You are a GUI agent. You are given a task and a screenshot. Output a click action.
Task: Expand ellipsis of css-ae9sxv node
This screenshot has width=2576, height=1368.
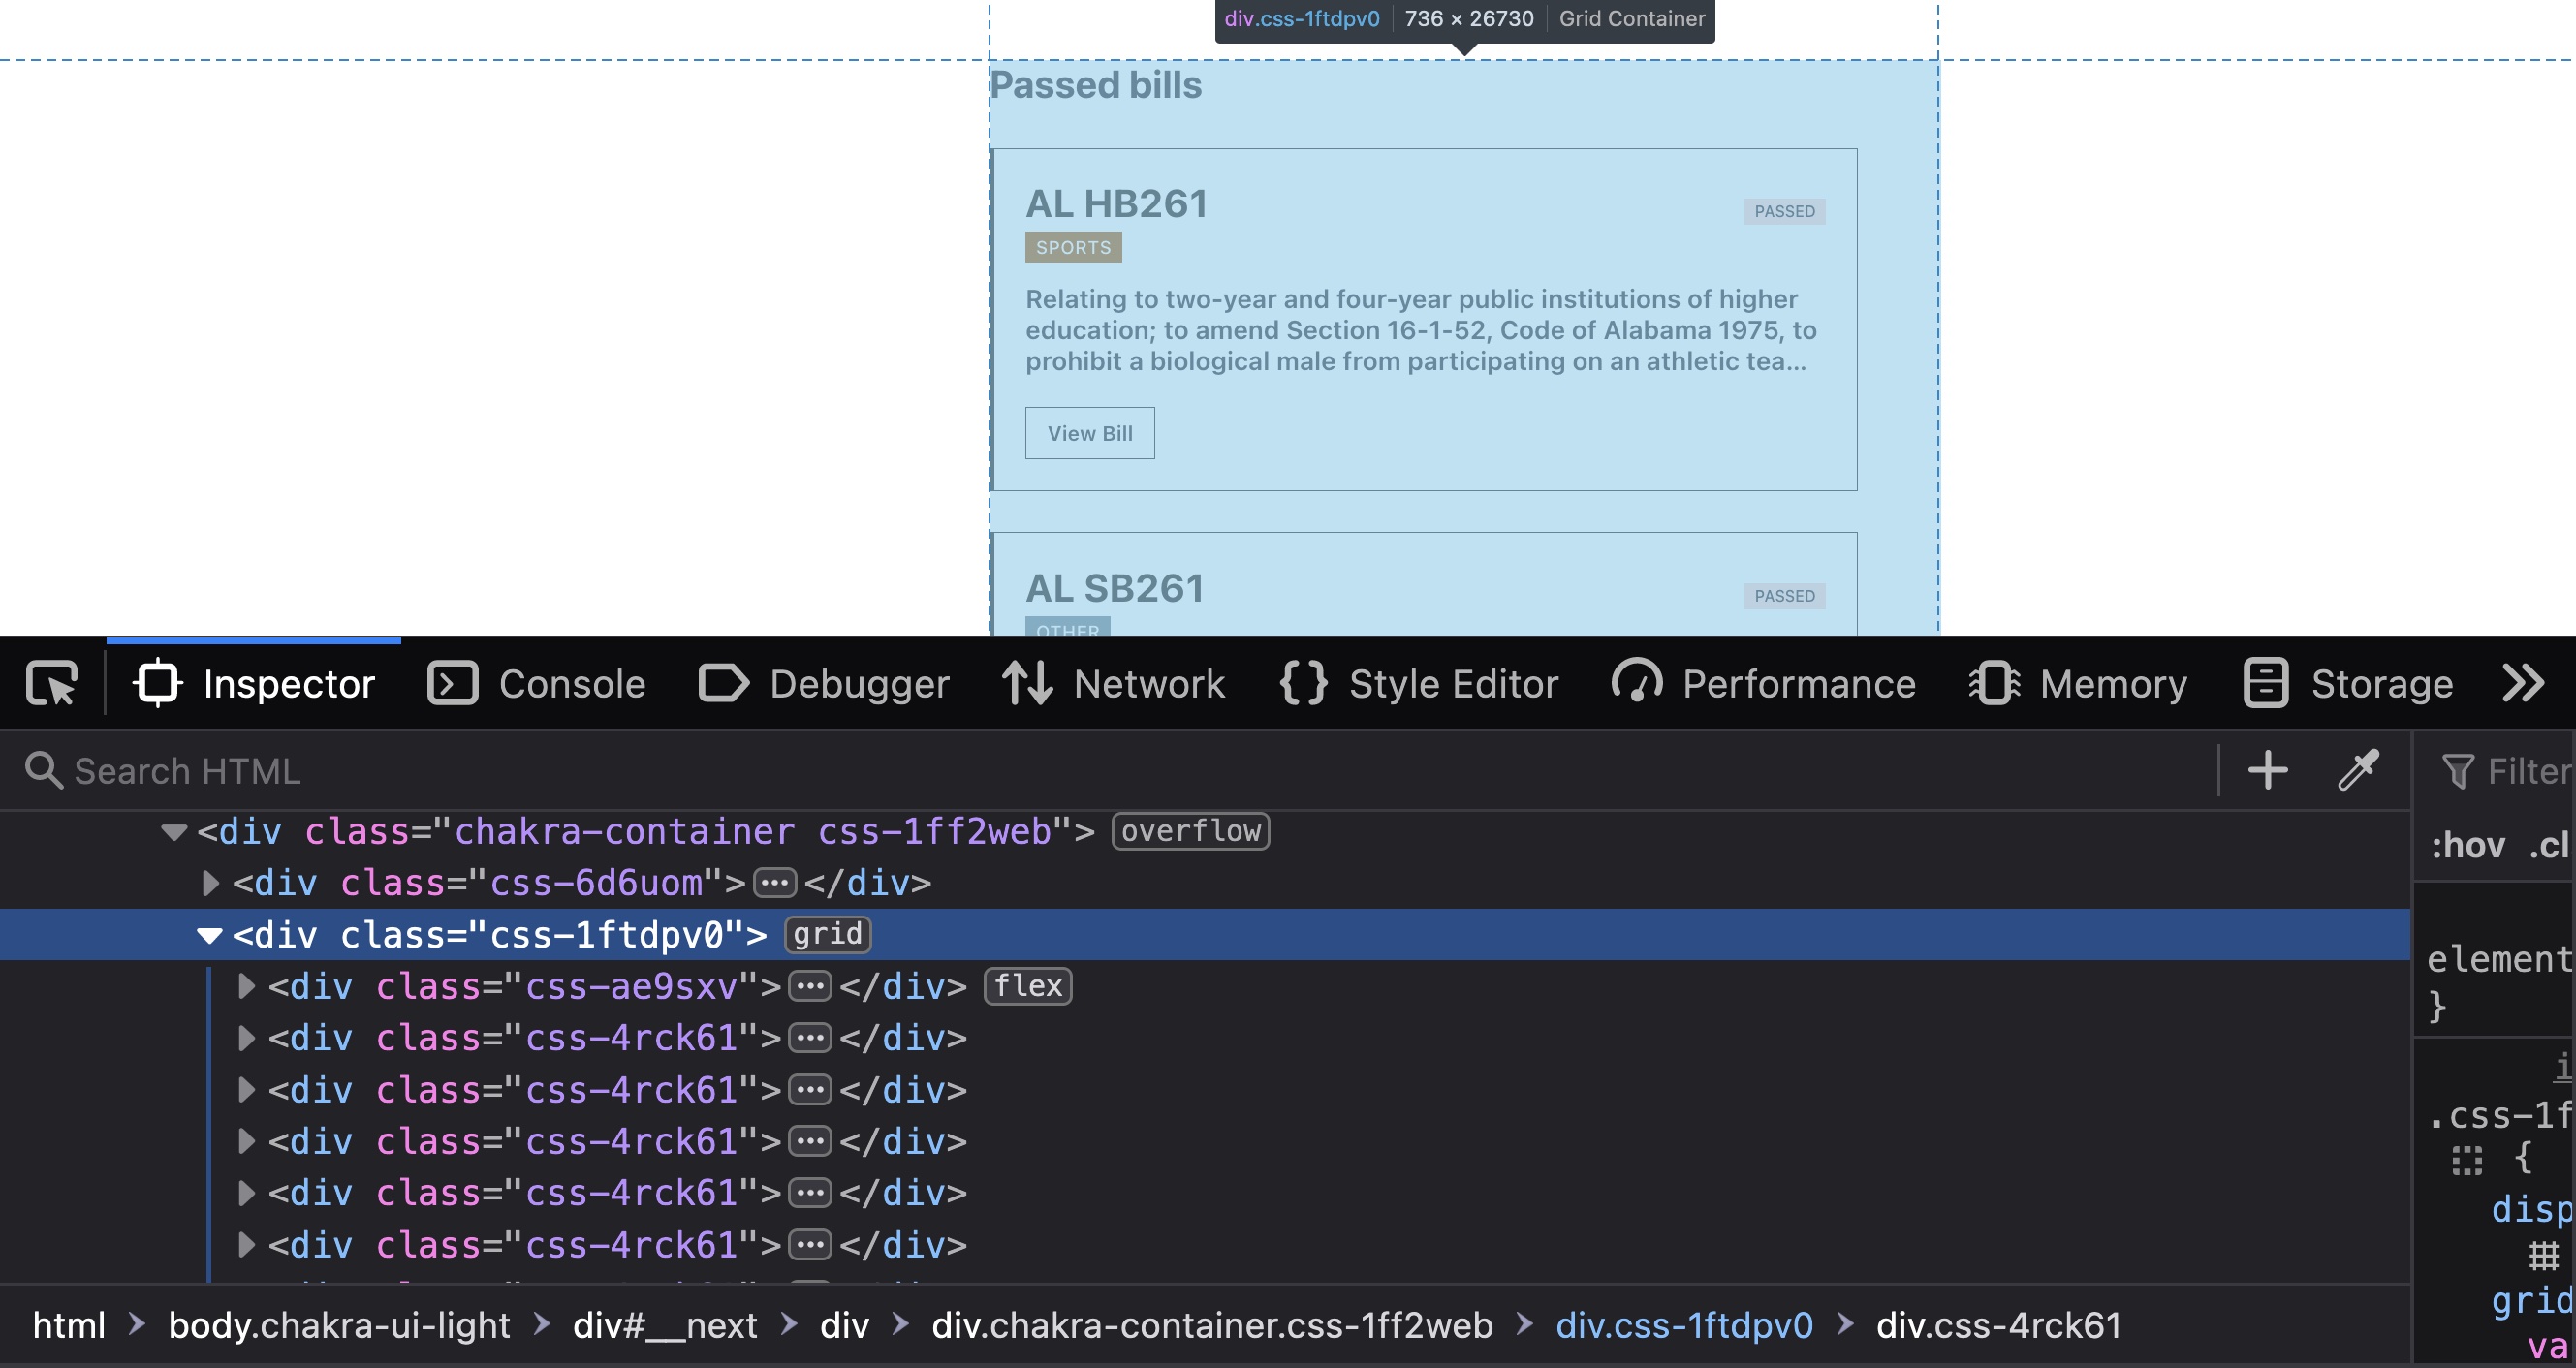[x=809, y=987]
